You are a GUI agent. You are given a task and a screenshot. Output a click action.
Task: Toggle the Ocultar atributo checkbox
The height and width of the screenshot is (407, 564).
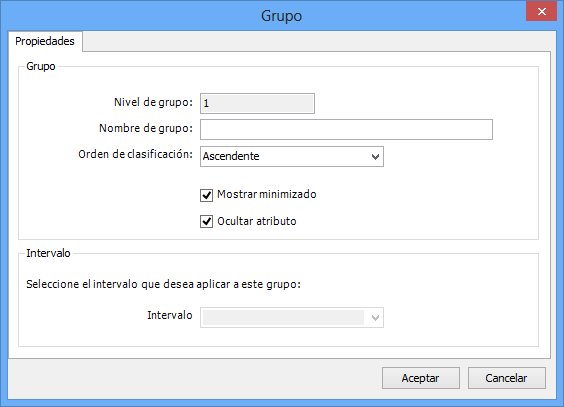pos(206,221)
